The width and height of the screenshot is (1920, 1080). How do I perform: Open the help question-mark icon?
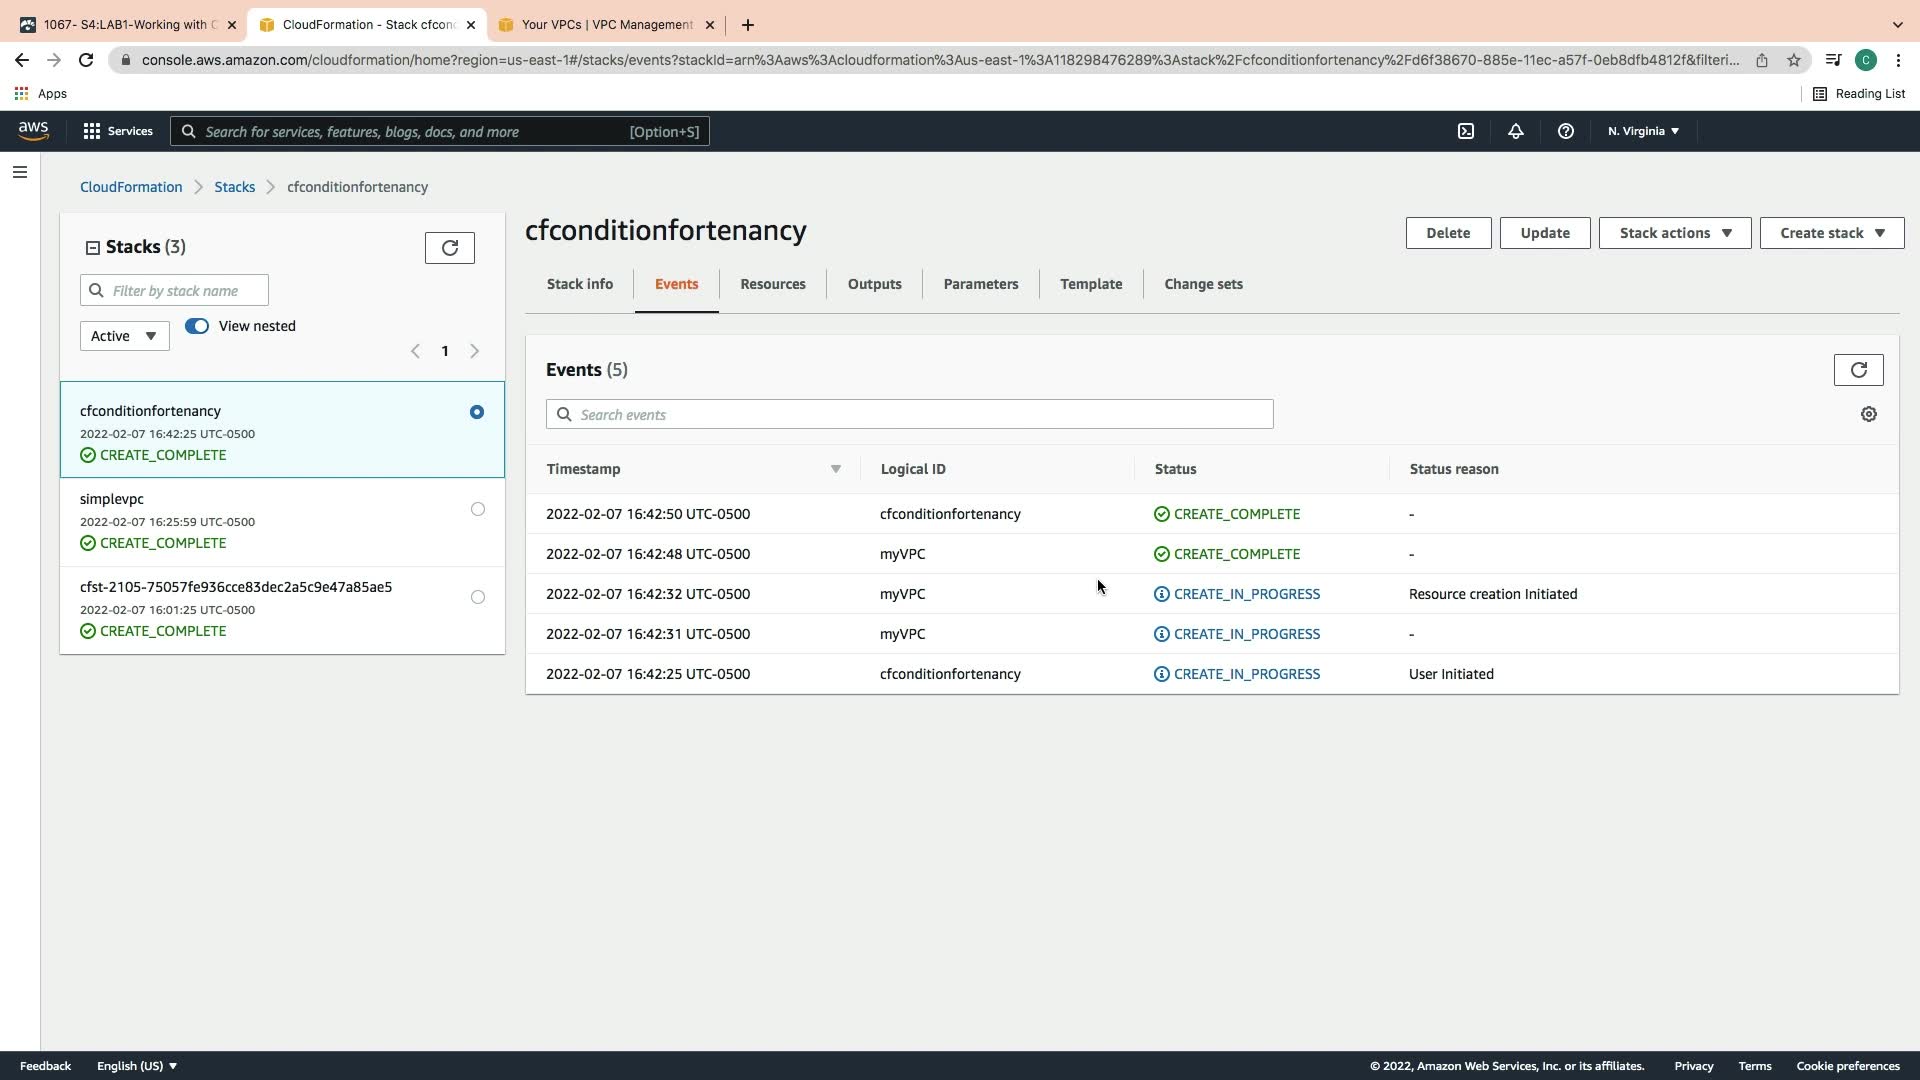[1565, 131]
